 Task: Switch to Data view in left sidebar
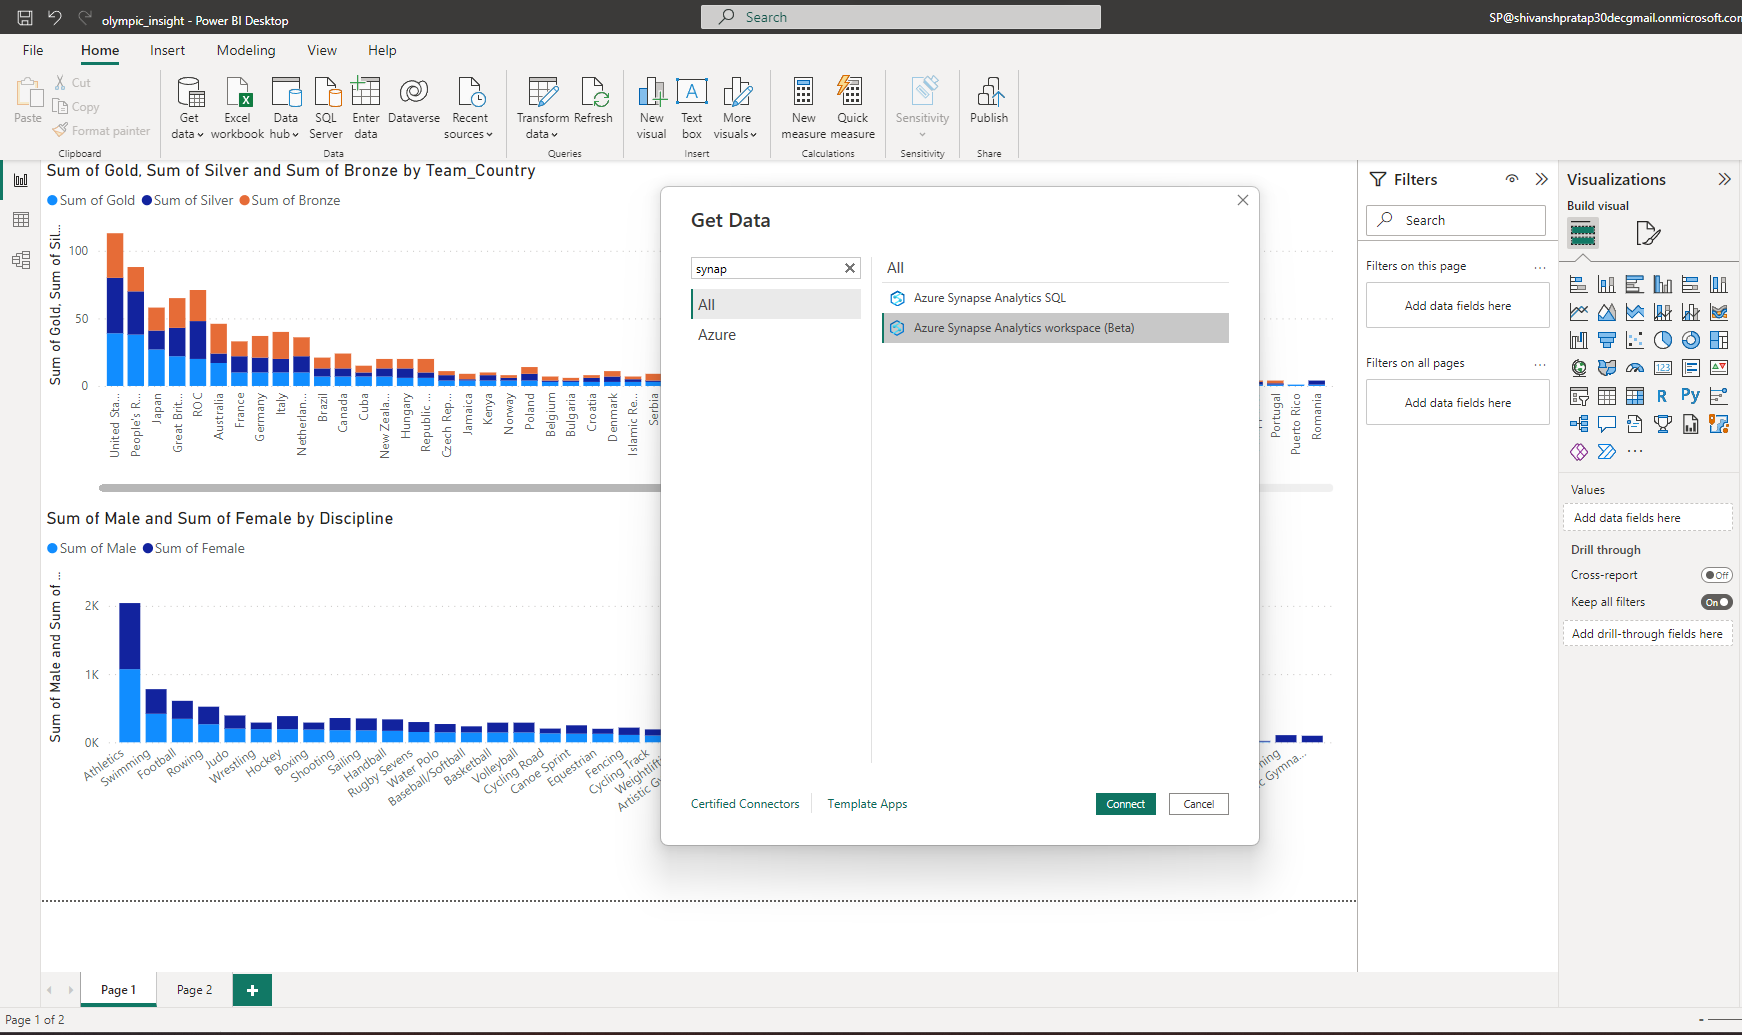21,220
